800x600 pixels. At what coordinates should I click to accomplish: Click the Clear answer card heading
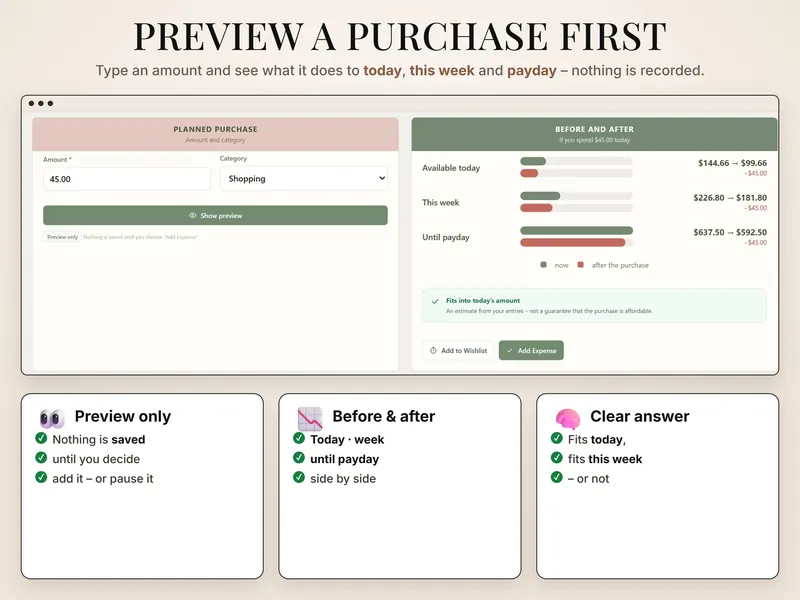tap(640, 416)
